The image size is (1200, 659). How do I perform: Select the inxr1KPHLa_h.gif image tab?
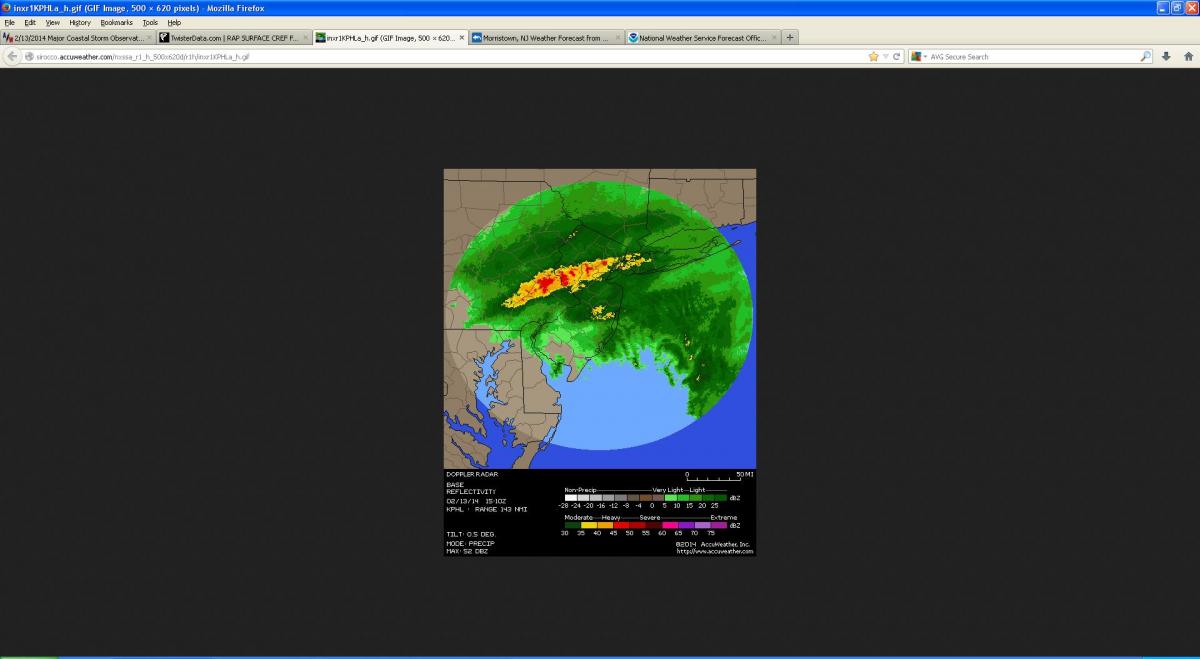pos(390,38)
